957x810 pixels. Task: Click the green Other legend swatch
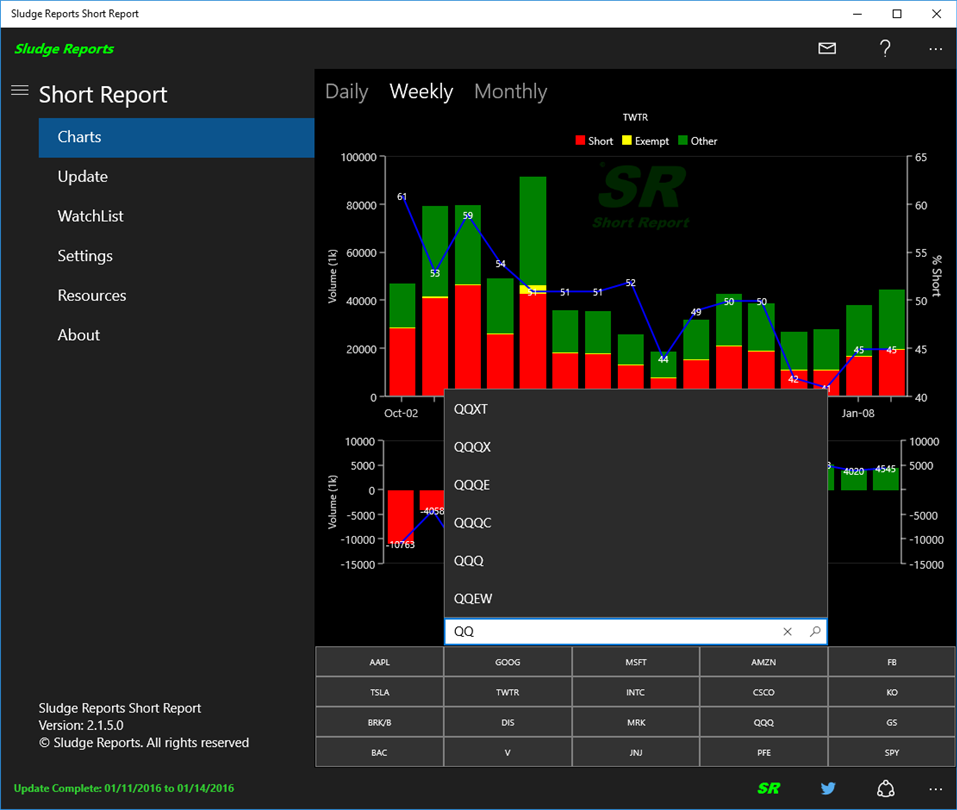pyautogui.click(x=683, y=141)
